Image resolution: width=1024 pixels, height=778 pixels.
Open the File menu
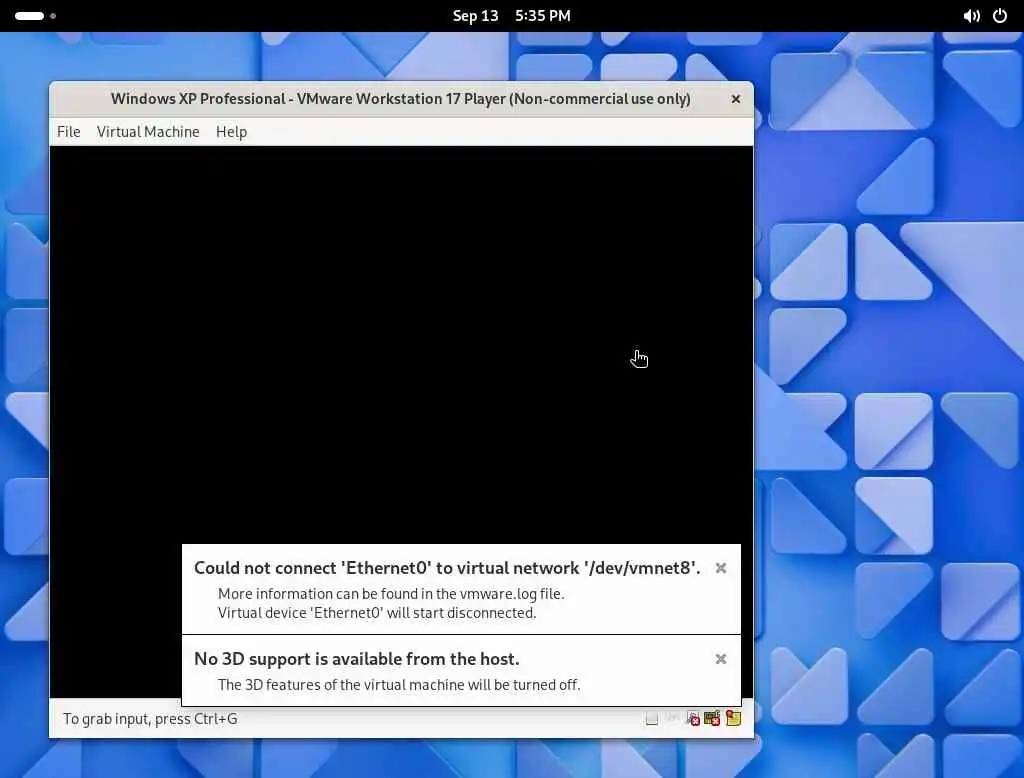coord(69,131)
